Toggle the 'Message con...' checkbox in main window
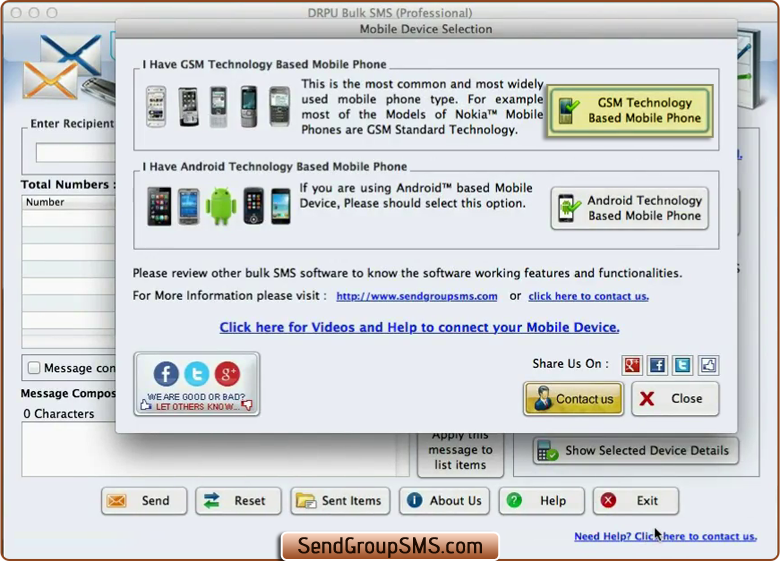This screenshot has height=561, width=780. [34, 368]
